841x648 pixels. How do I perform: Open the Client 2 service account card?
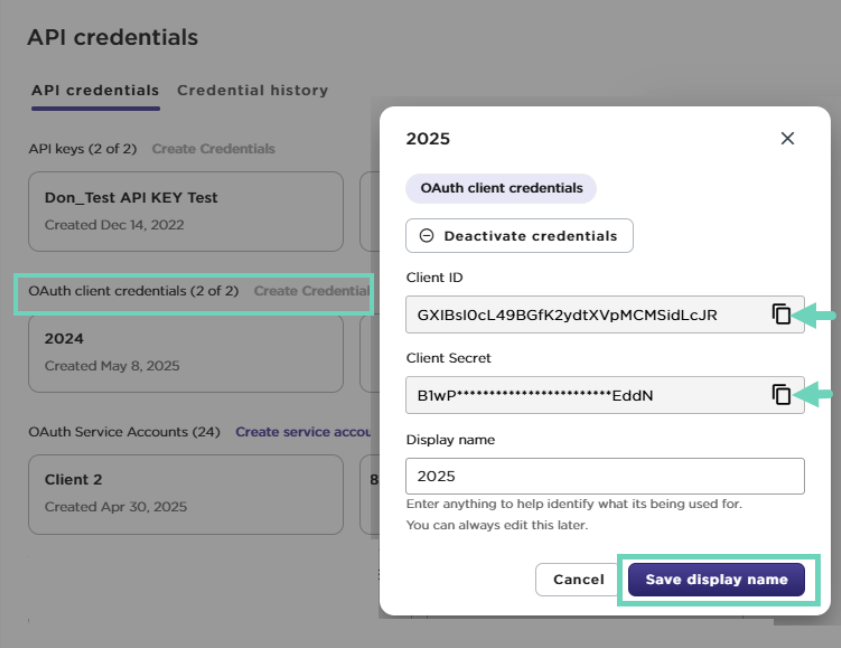[x=186, y=492]
